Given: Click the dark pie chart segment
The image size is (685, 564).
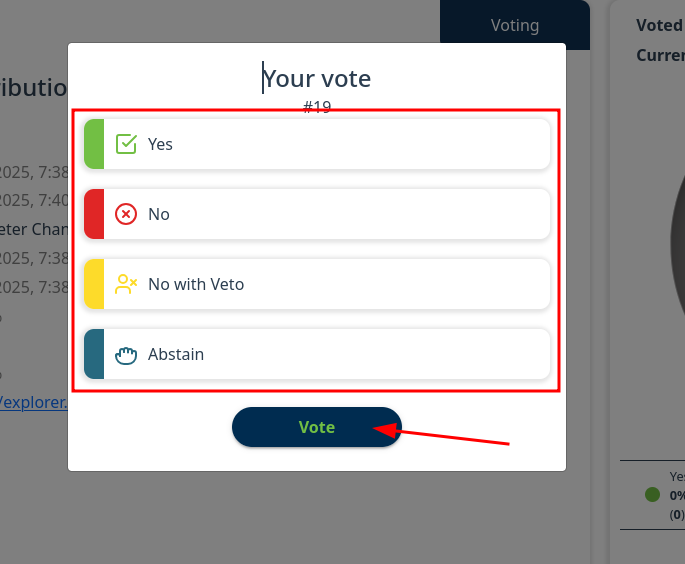Looking at the screenshot, I should 677,245.
